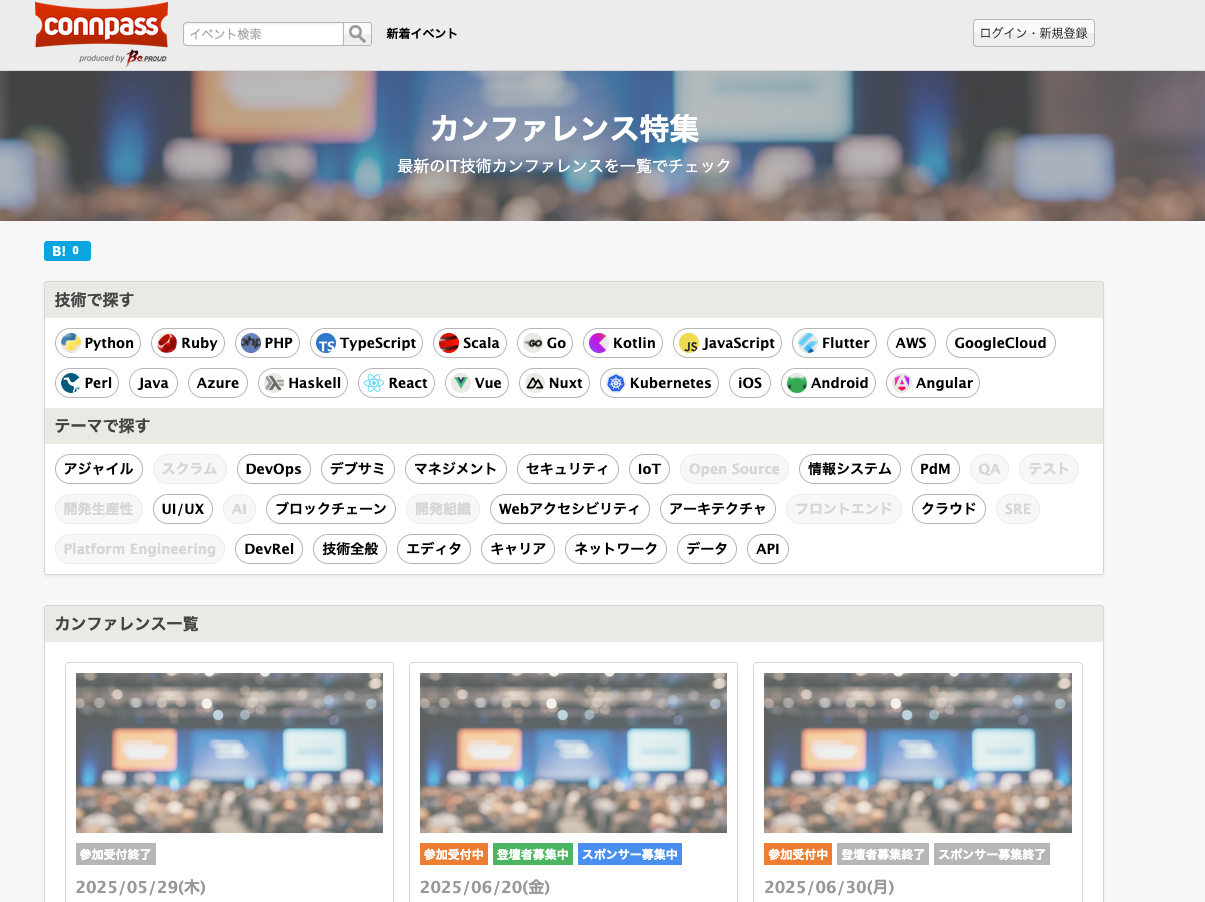Click the Hatena bookmark counter
Viewport: 1205px width, 902px height.
tap(67, 251)
